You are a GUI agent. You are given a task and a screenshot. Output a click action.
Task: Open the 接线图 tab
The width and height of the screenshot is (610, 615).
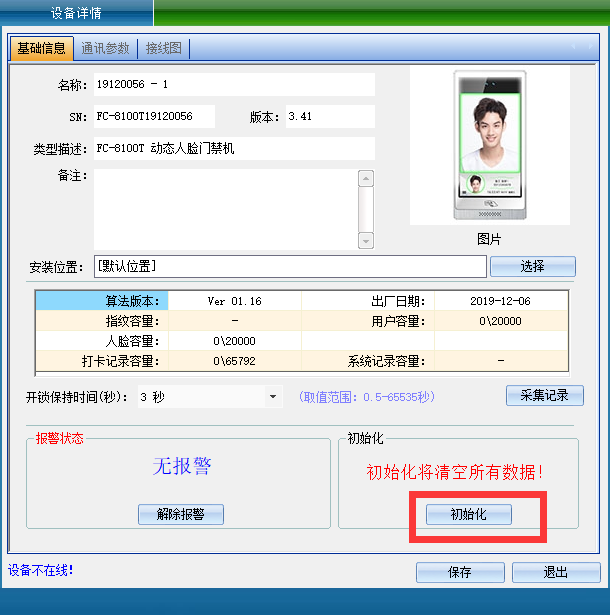(164, 48)
